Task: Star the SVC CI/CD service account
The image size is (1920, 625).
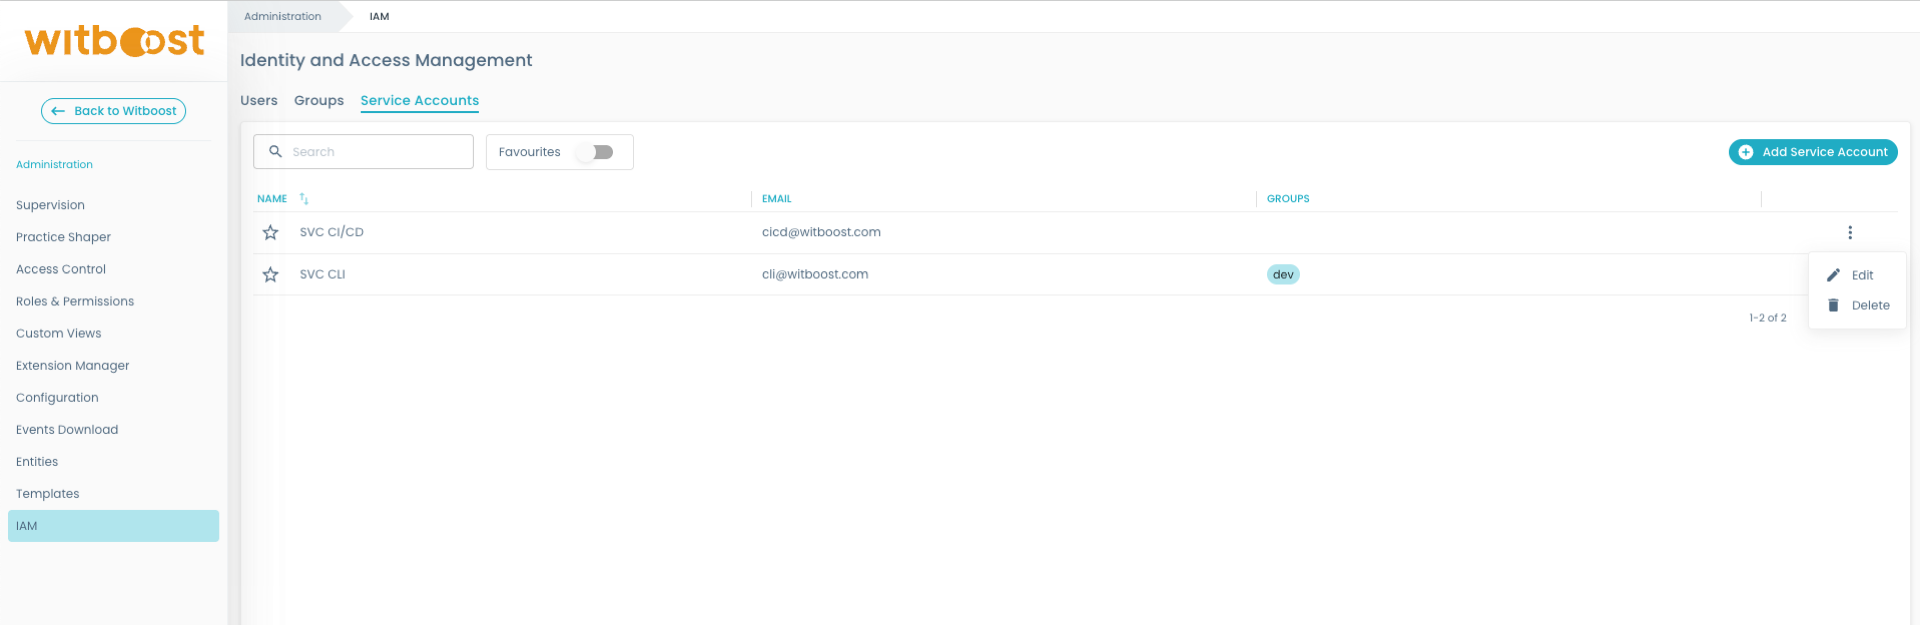Action: pos(270,233)
